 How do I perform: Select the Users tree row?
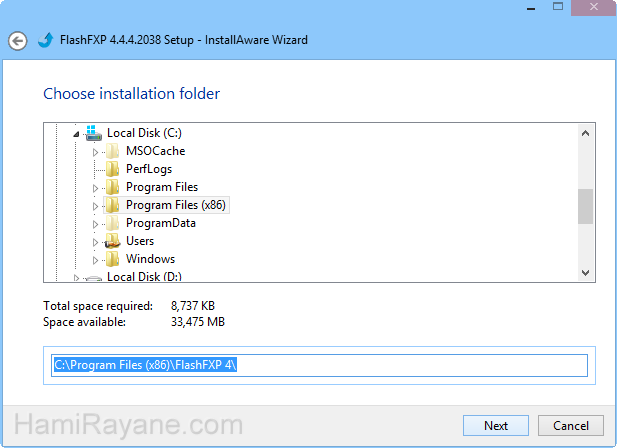pyautogui.click(x=140, y=241)
